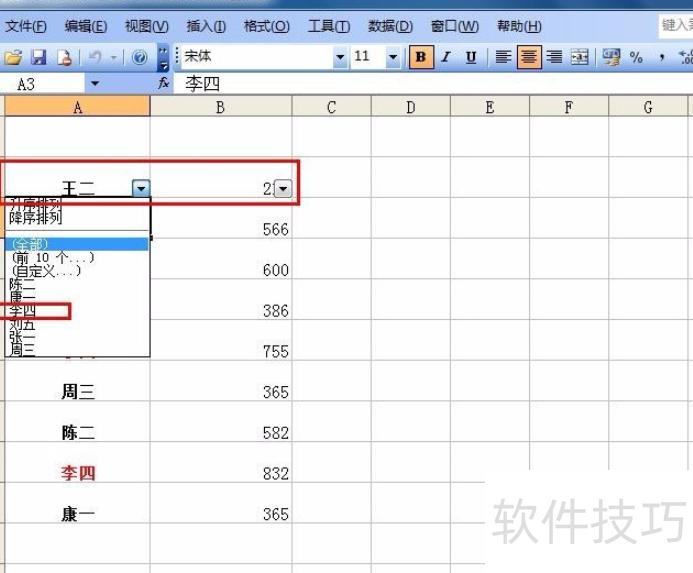693x573 pixels.
Task: Open the 窗口(W) menu
Action: (x=455, y=27)
